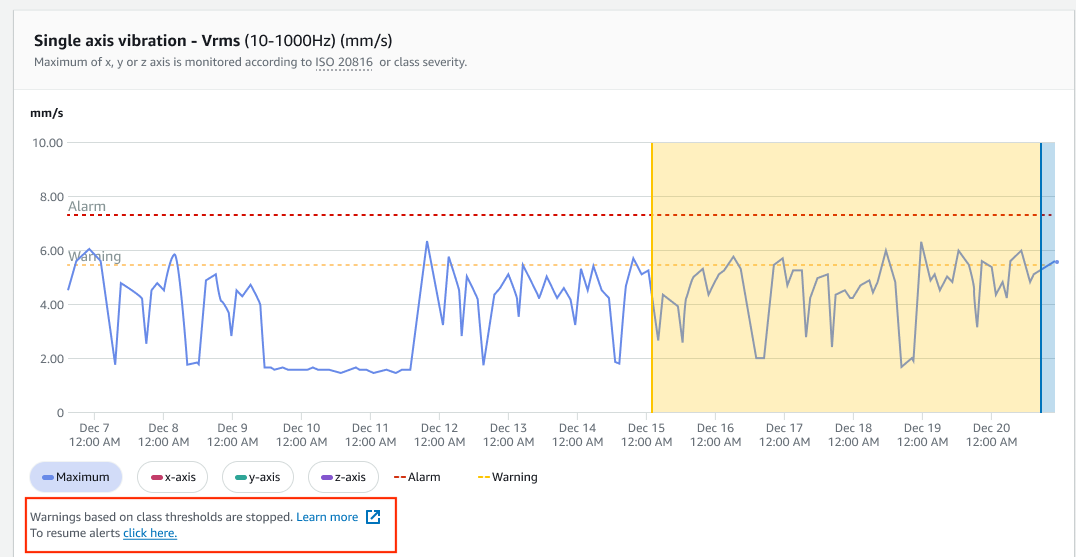This screenshot has width=1076, height=557.
Task: Click the Dec 7 12:00 AM axis label
Action: pos(94,434)
